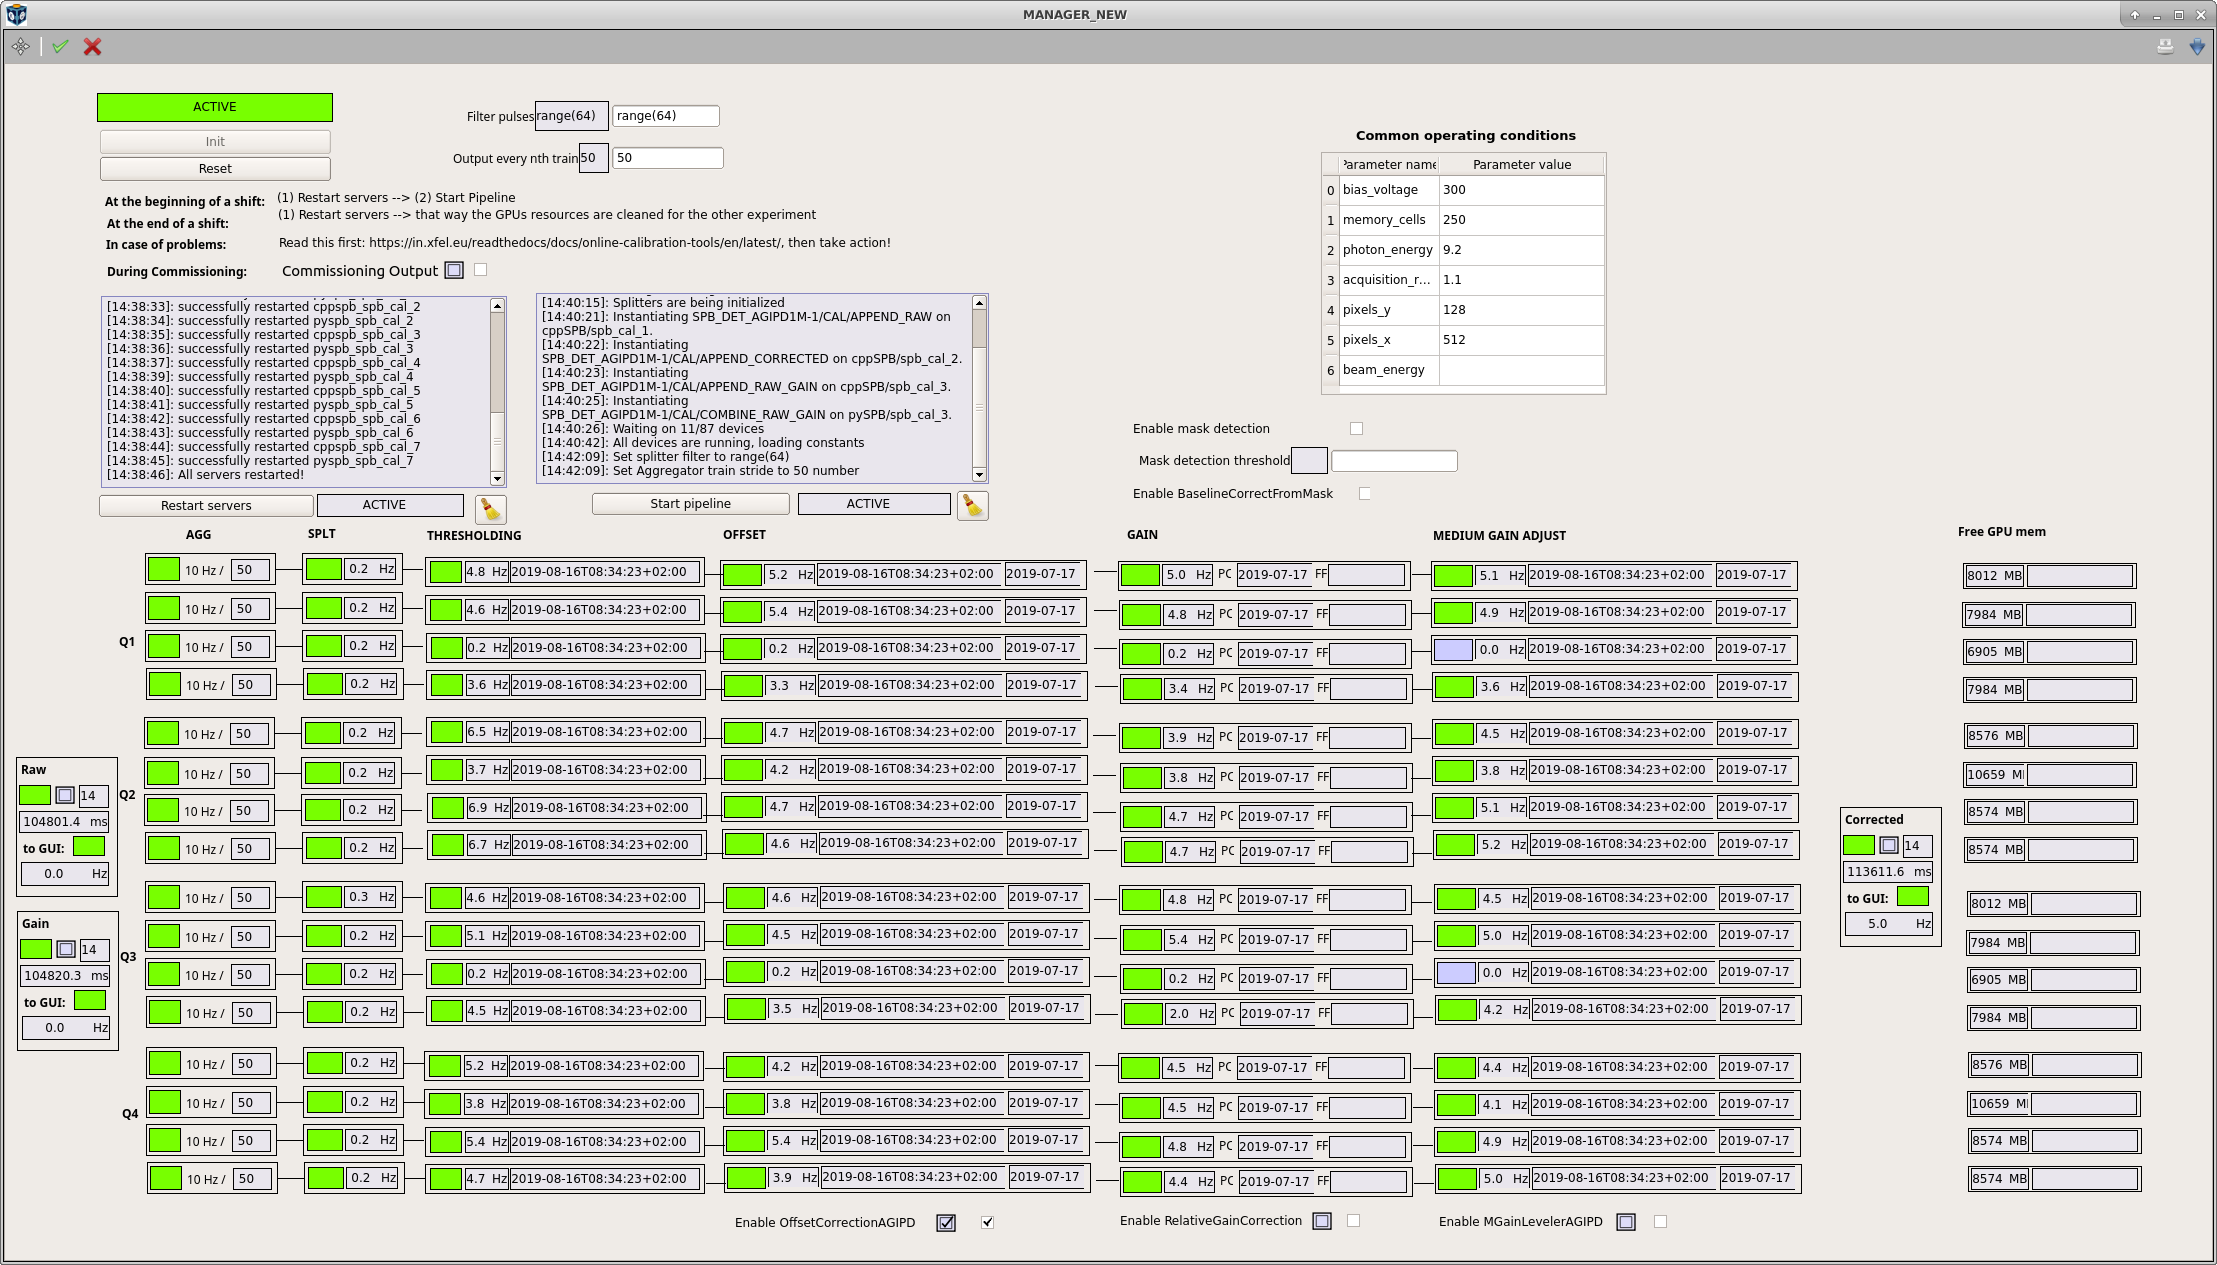Click scroll-up arrow of restart servers log
The width and height of the screenshot is (2217, 1265).
[497, 306]
